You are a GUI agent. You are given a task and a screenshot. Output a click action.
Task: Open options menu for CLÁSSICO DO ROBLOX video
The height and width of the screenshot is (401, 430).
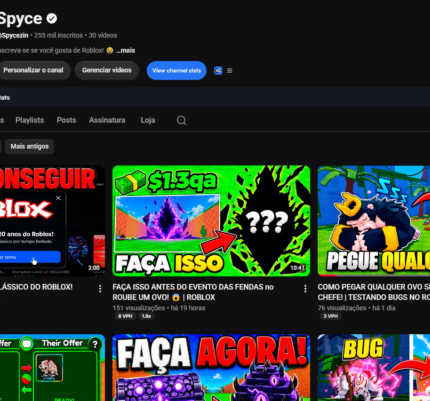pos(100,289)
